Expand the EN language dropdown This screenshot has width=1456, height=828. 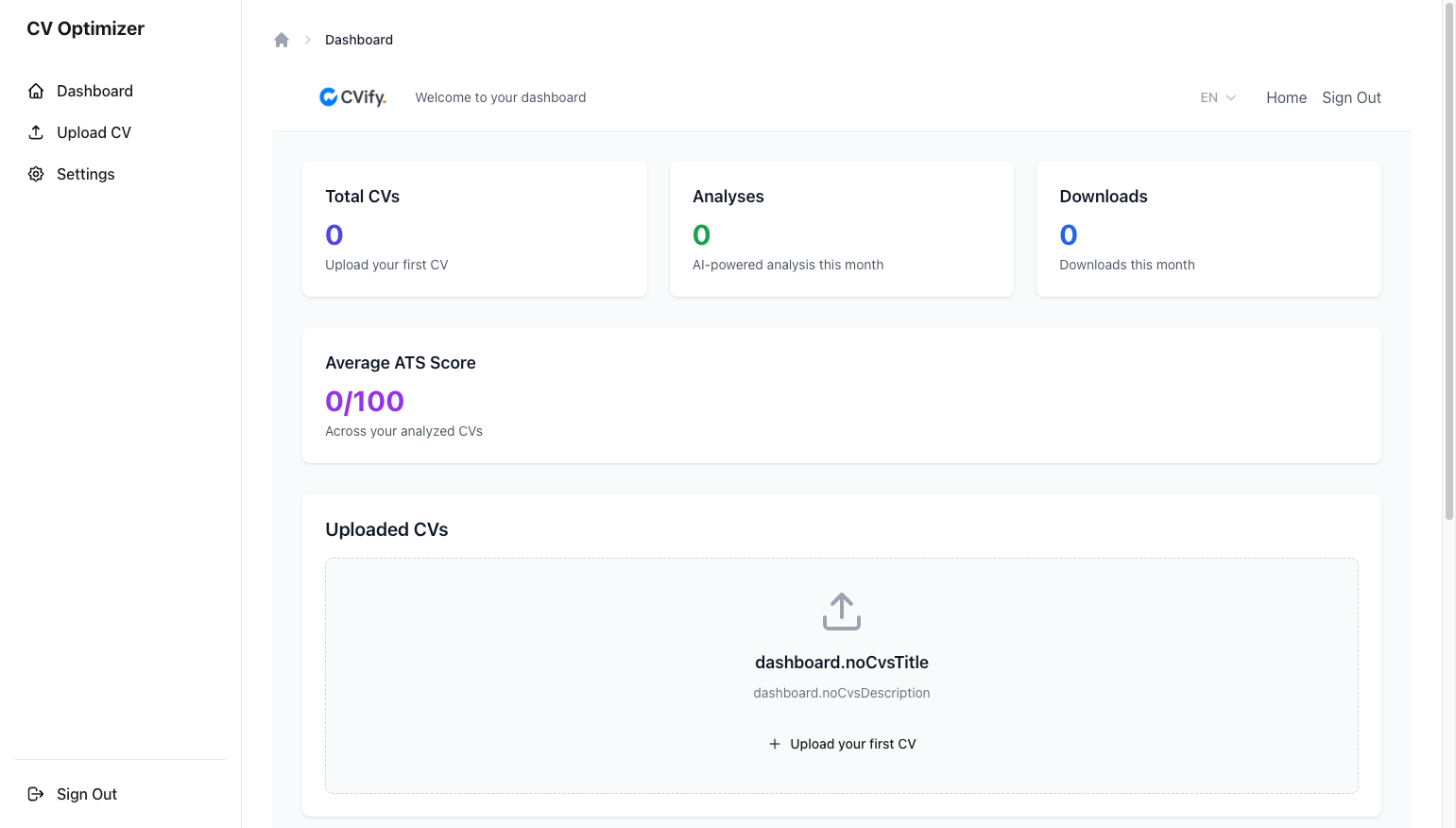[1216, 97]
